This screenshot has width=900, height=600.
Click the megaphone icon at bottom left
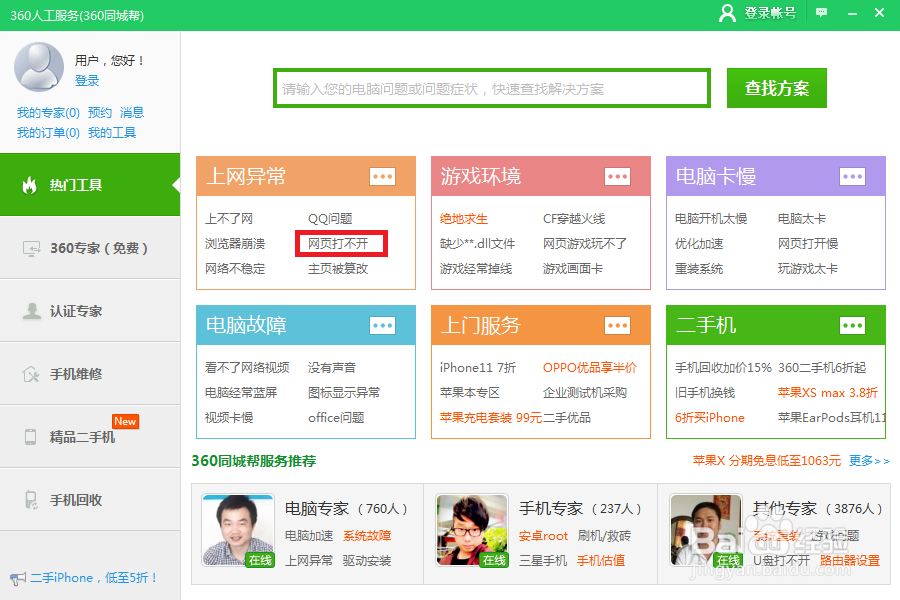[x=18, y=578]
